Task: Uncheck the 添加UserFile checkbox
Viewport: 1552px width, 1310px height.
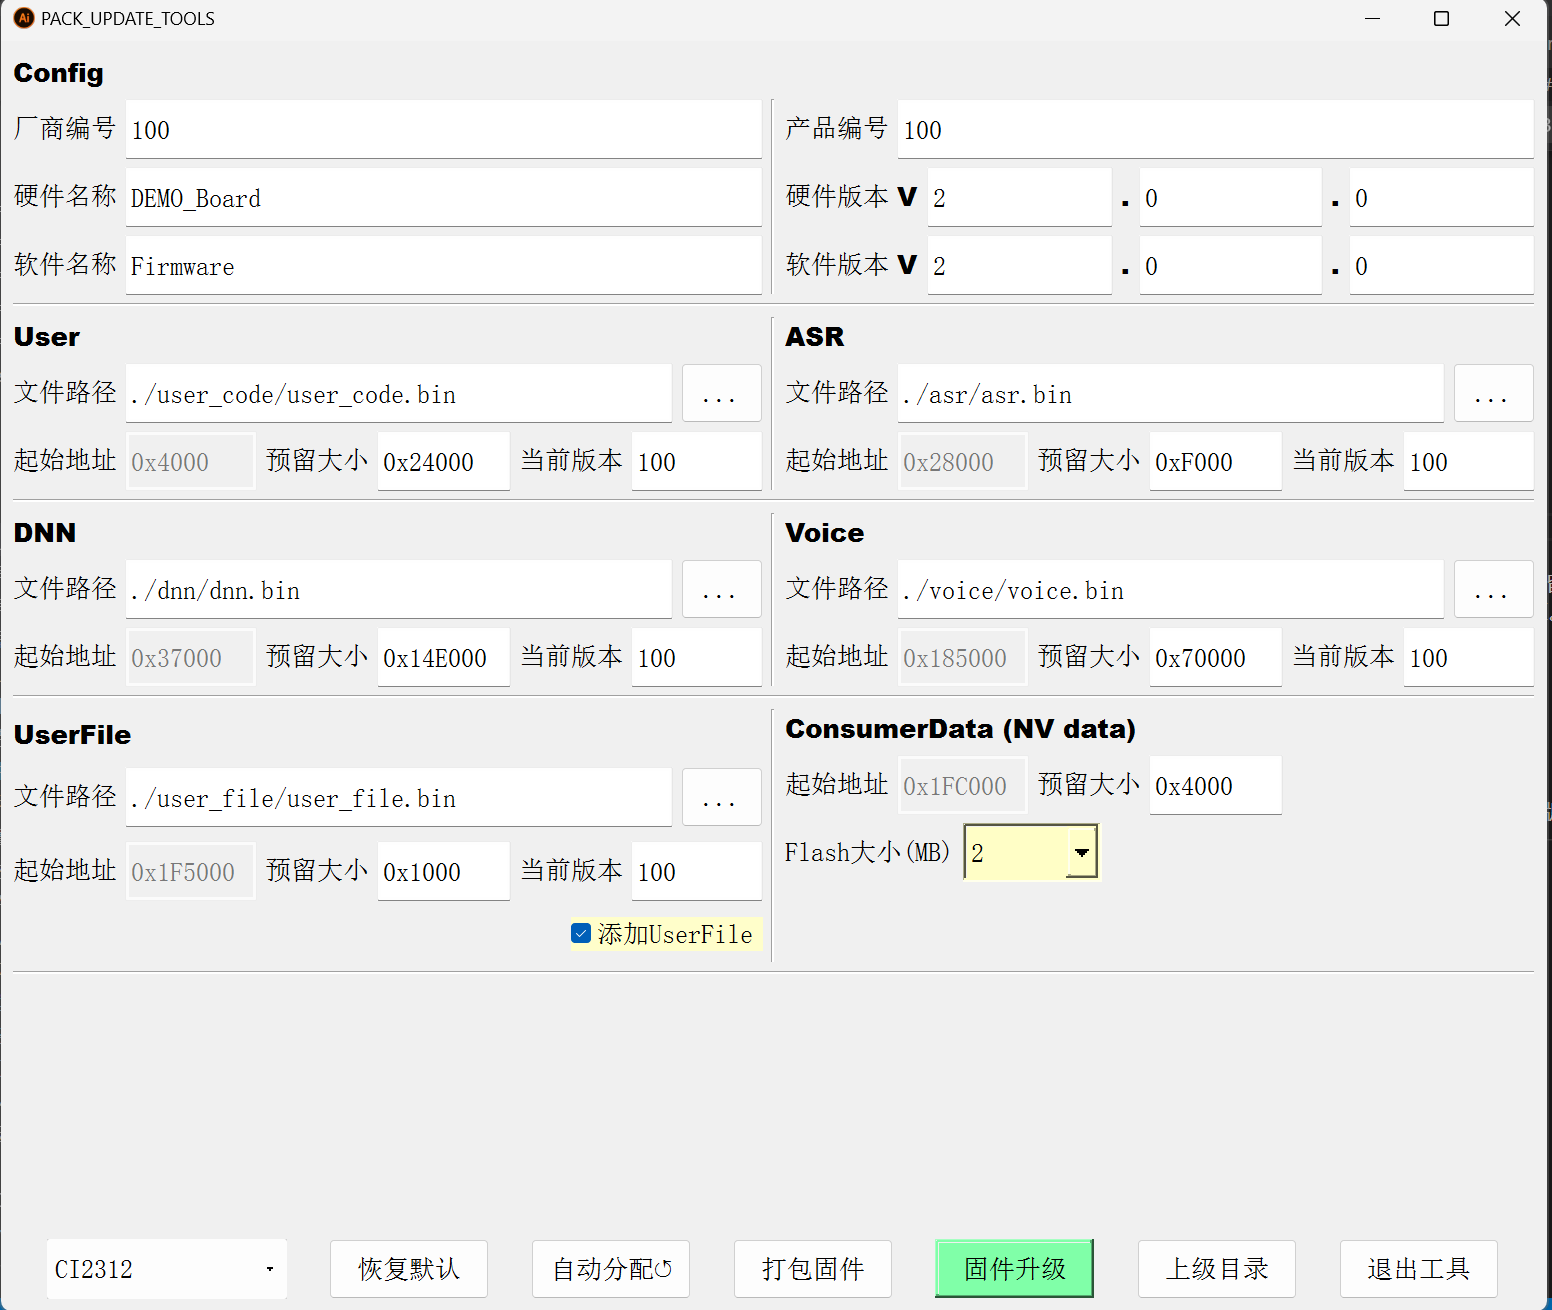Action: click(x=580, y=933)
